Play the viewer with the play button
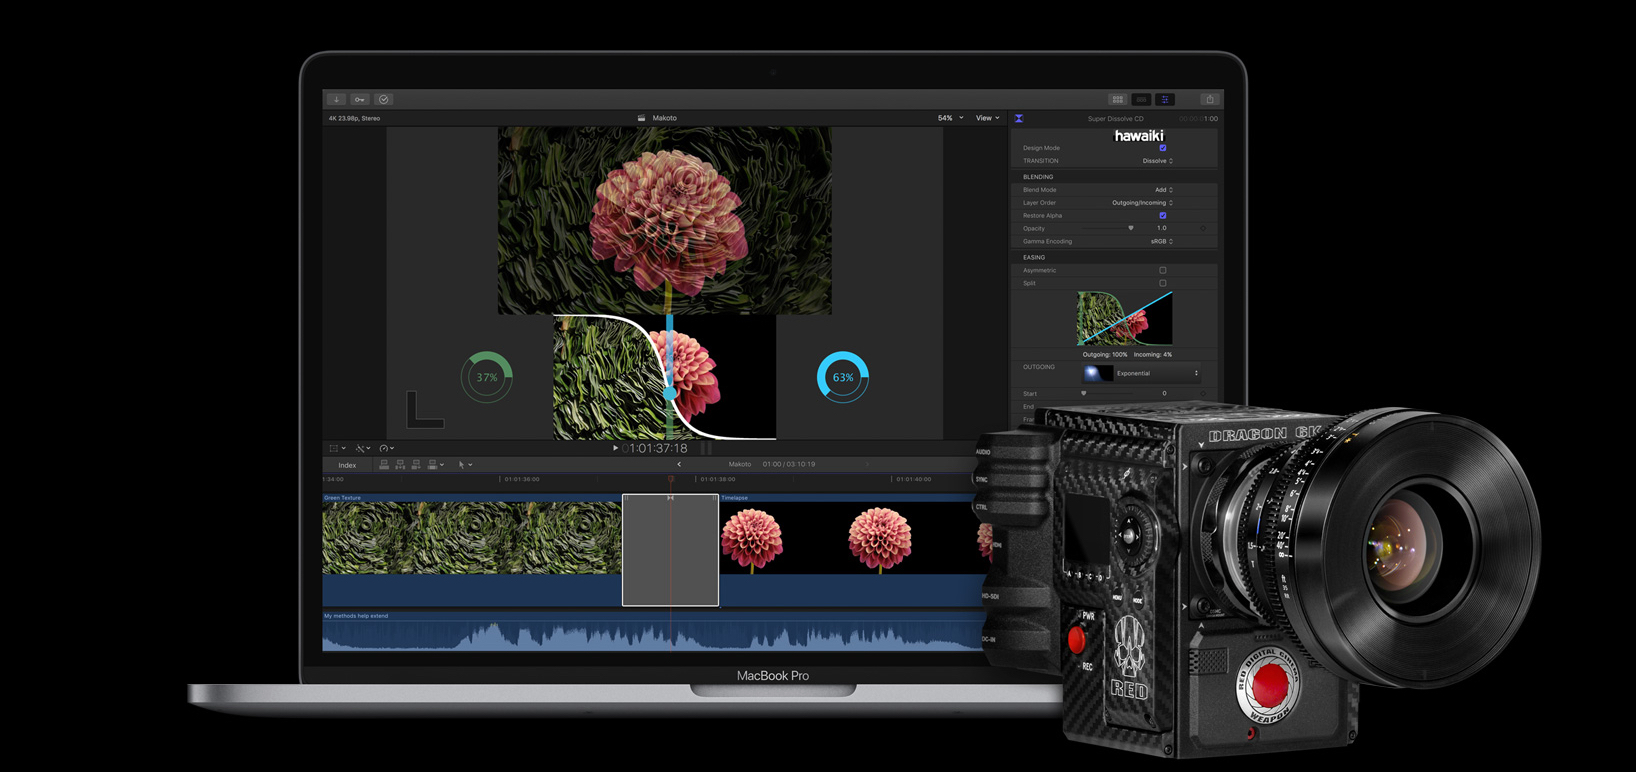1636x772 pixels. pyautogui.click(x=615, y=448)
